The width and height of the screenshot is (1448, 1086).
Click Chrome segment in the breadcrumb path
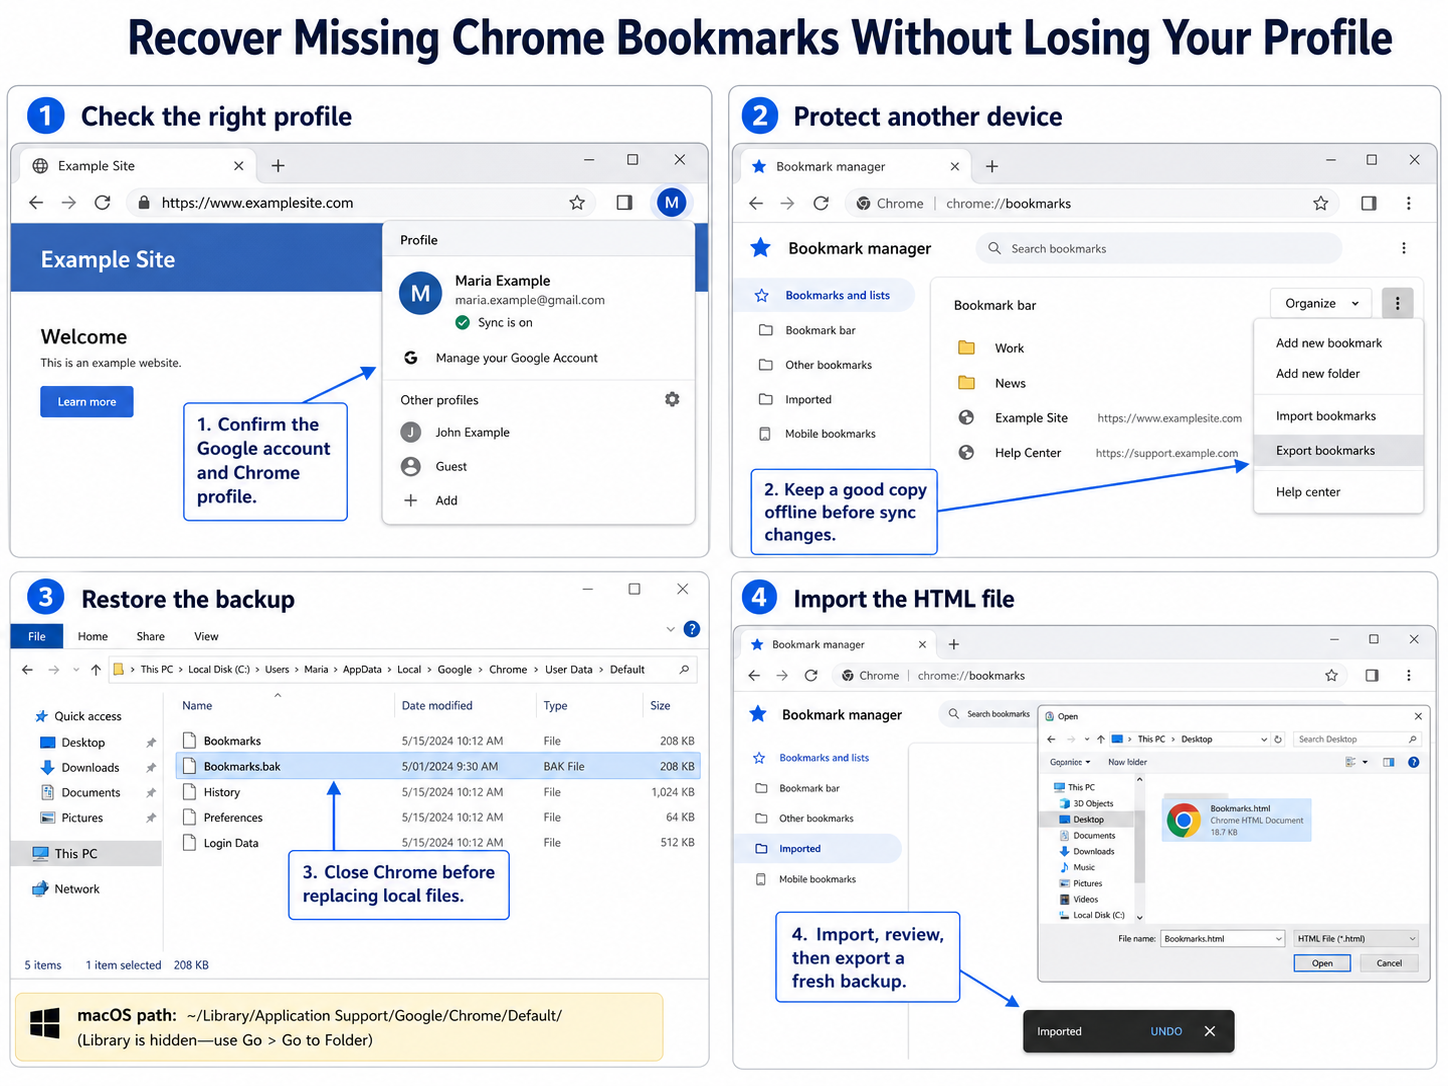click(508, 670)
